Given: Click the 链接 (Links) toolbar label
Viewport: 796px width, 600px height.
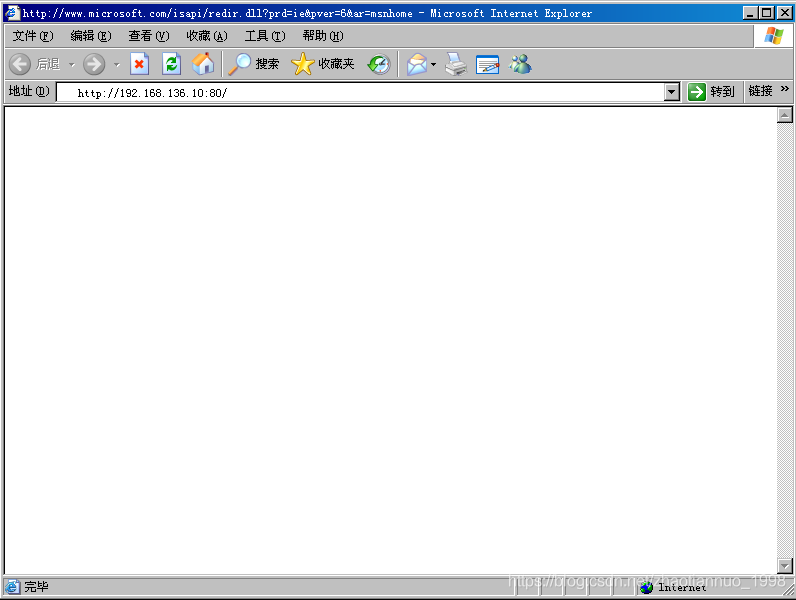Looking at the screenshot, I should (760, 91).
